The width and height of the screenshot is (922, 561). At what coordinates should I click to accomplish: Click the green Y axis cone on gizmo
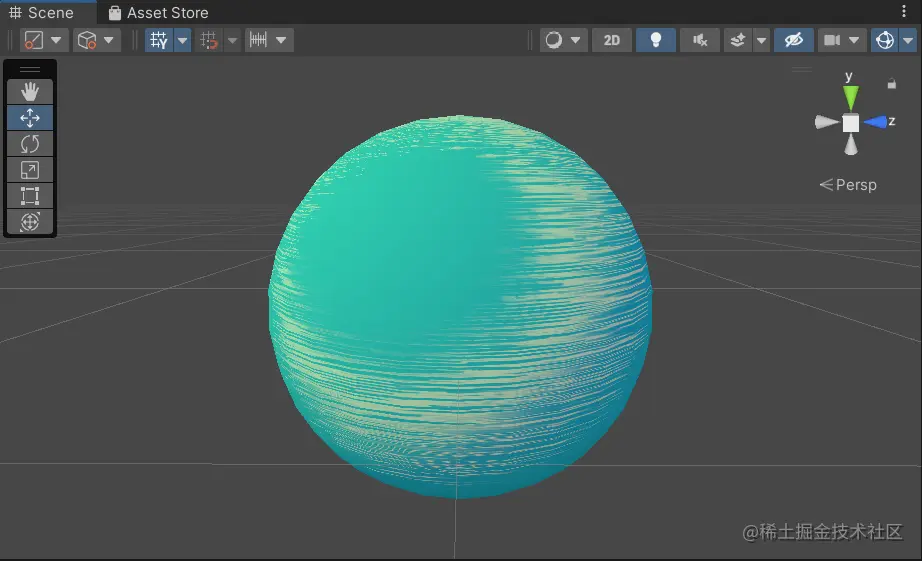(851, 97)
